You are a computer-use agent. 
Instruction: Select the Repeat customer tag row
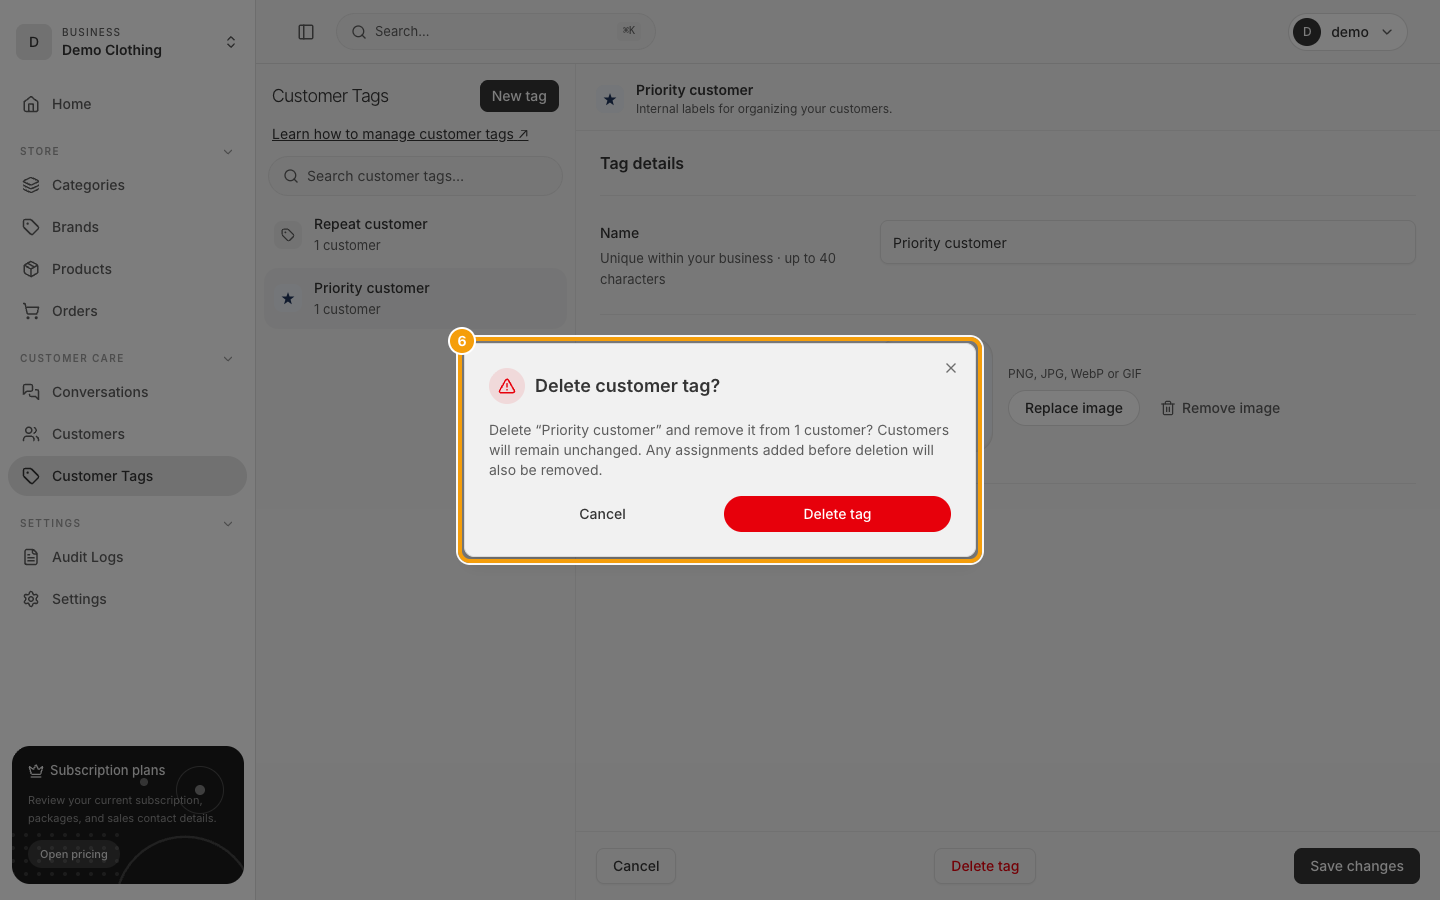416,234
